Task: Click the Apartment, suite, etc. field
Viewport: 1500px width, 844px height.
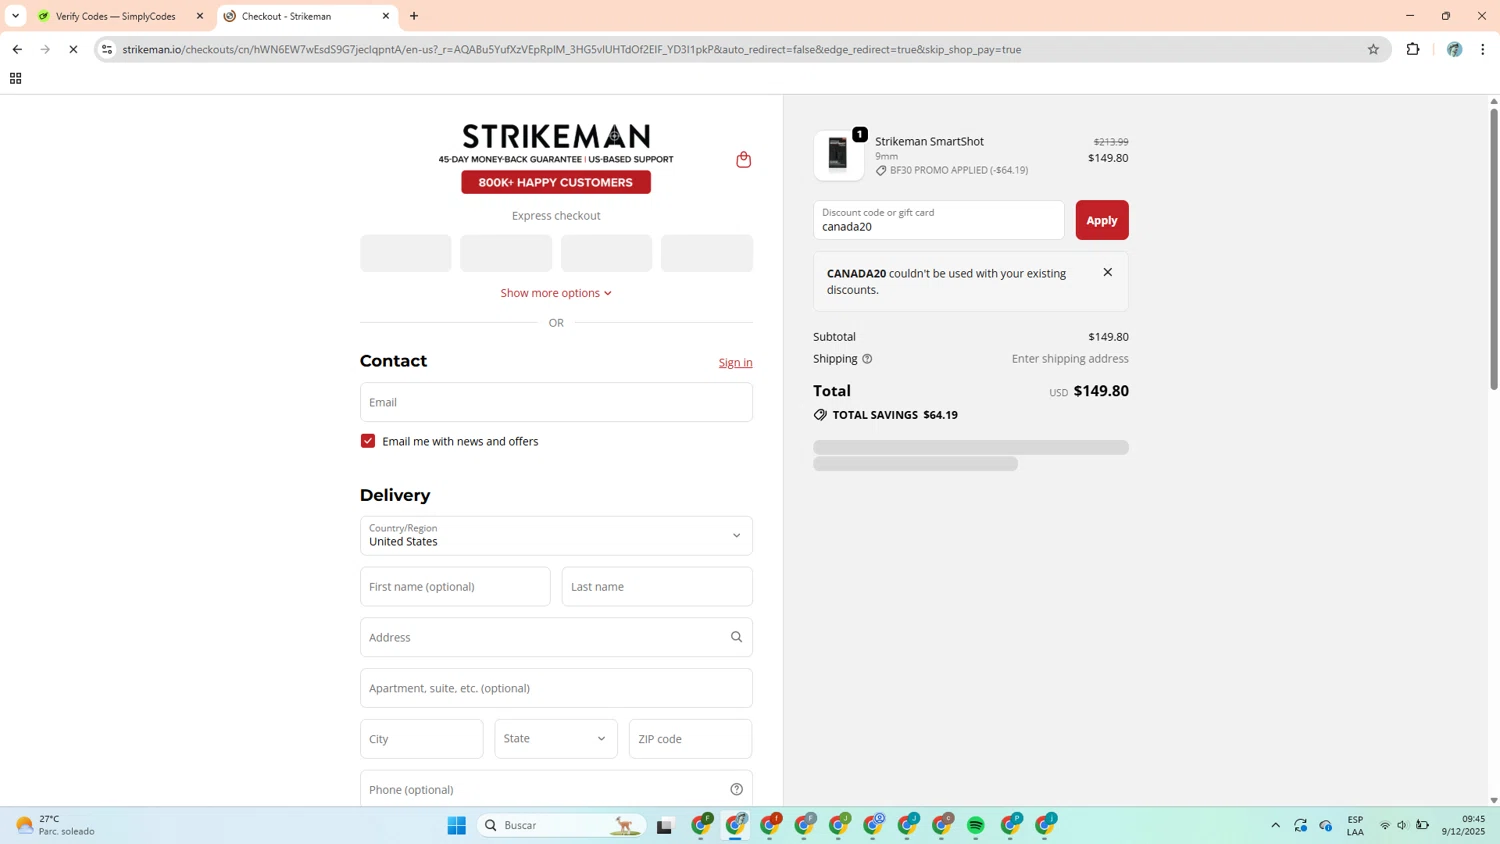Action: click(556, 688)
